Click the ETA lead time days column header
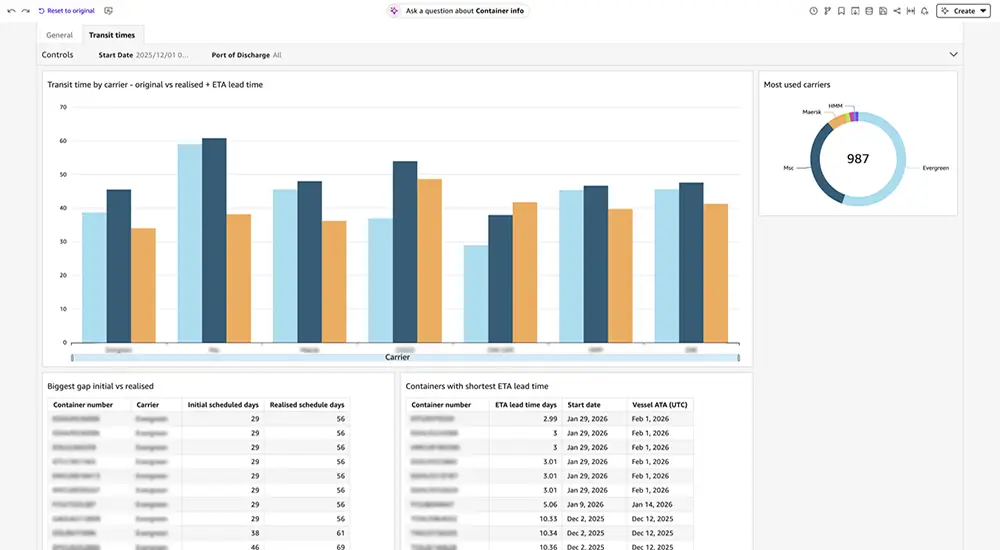 tap(526, 405)
